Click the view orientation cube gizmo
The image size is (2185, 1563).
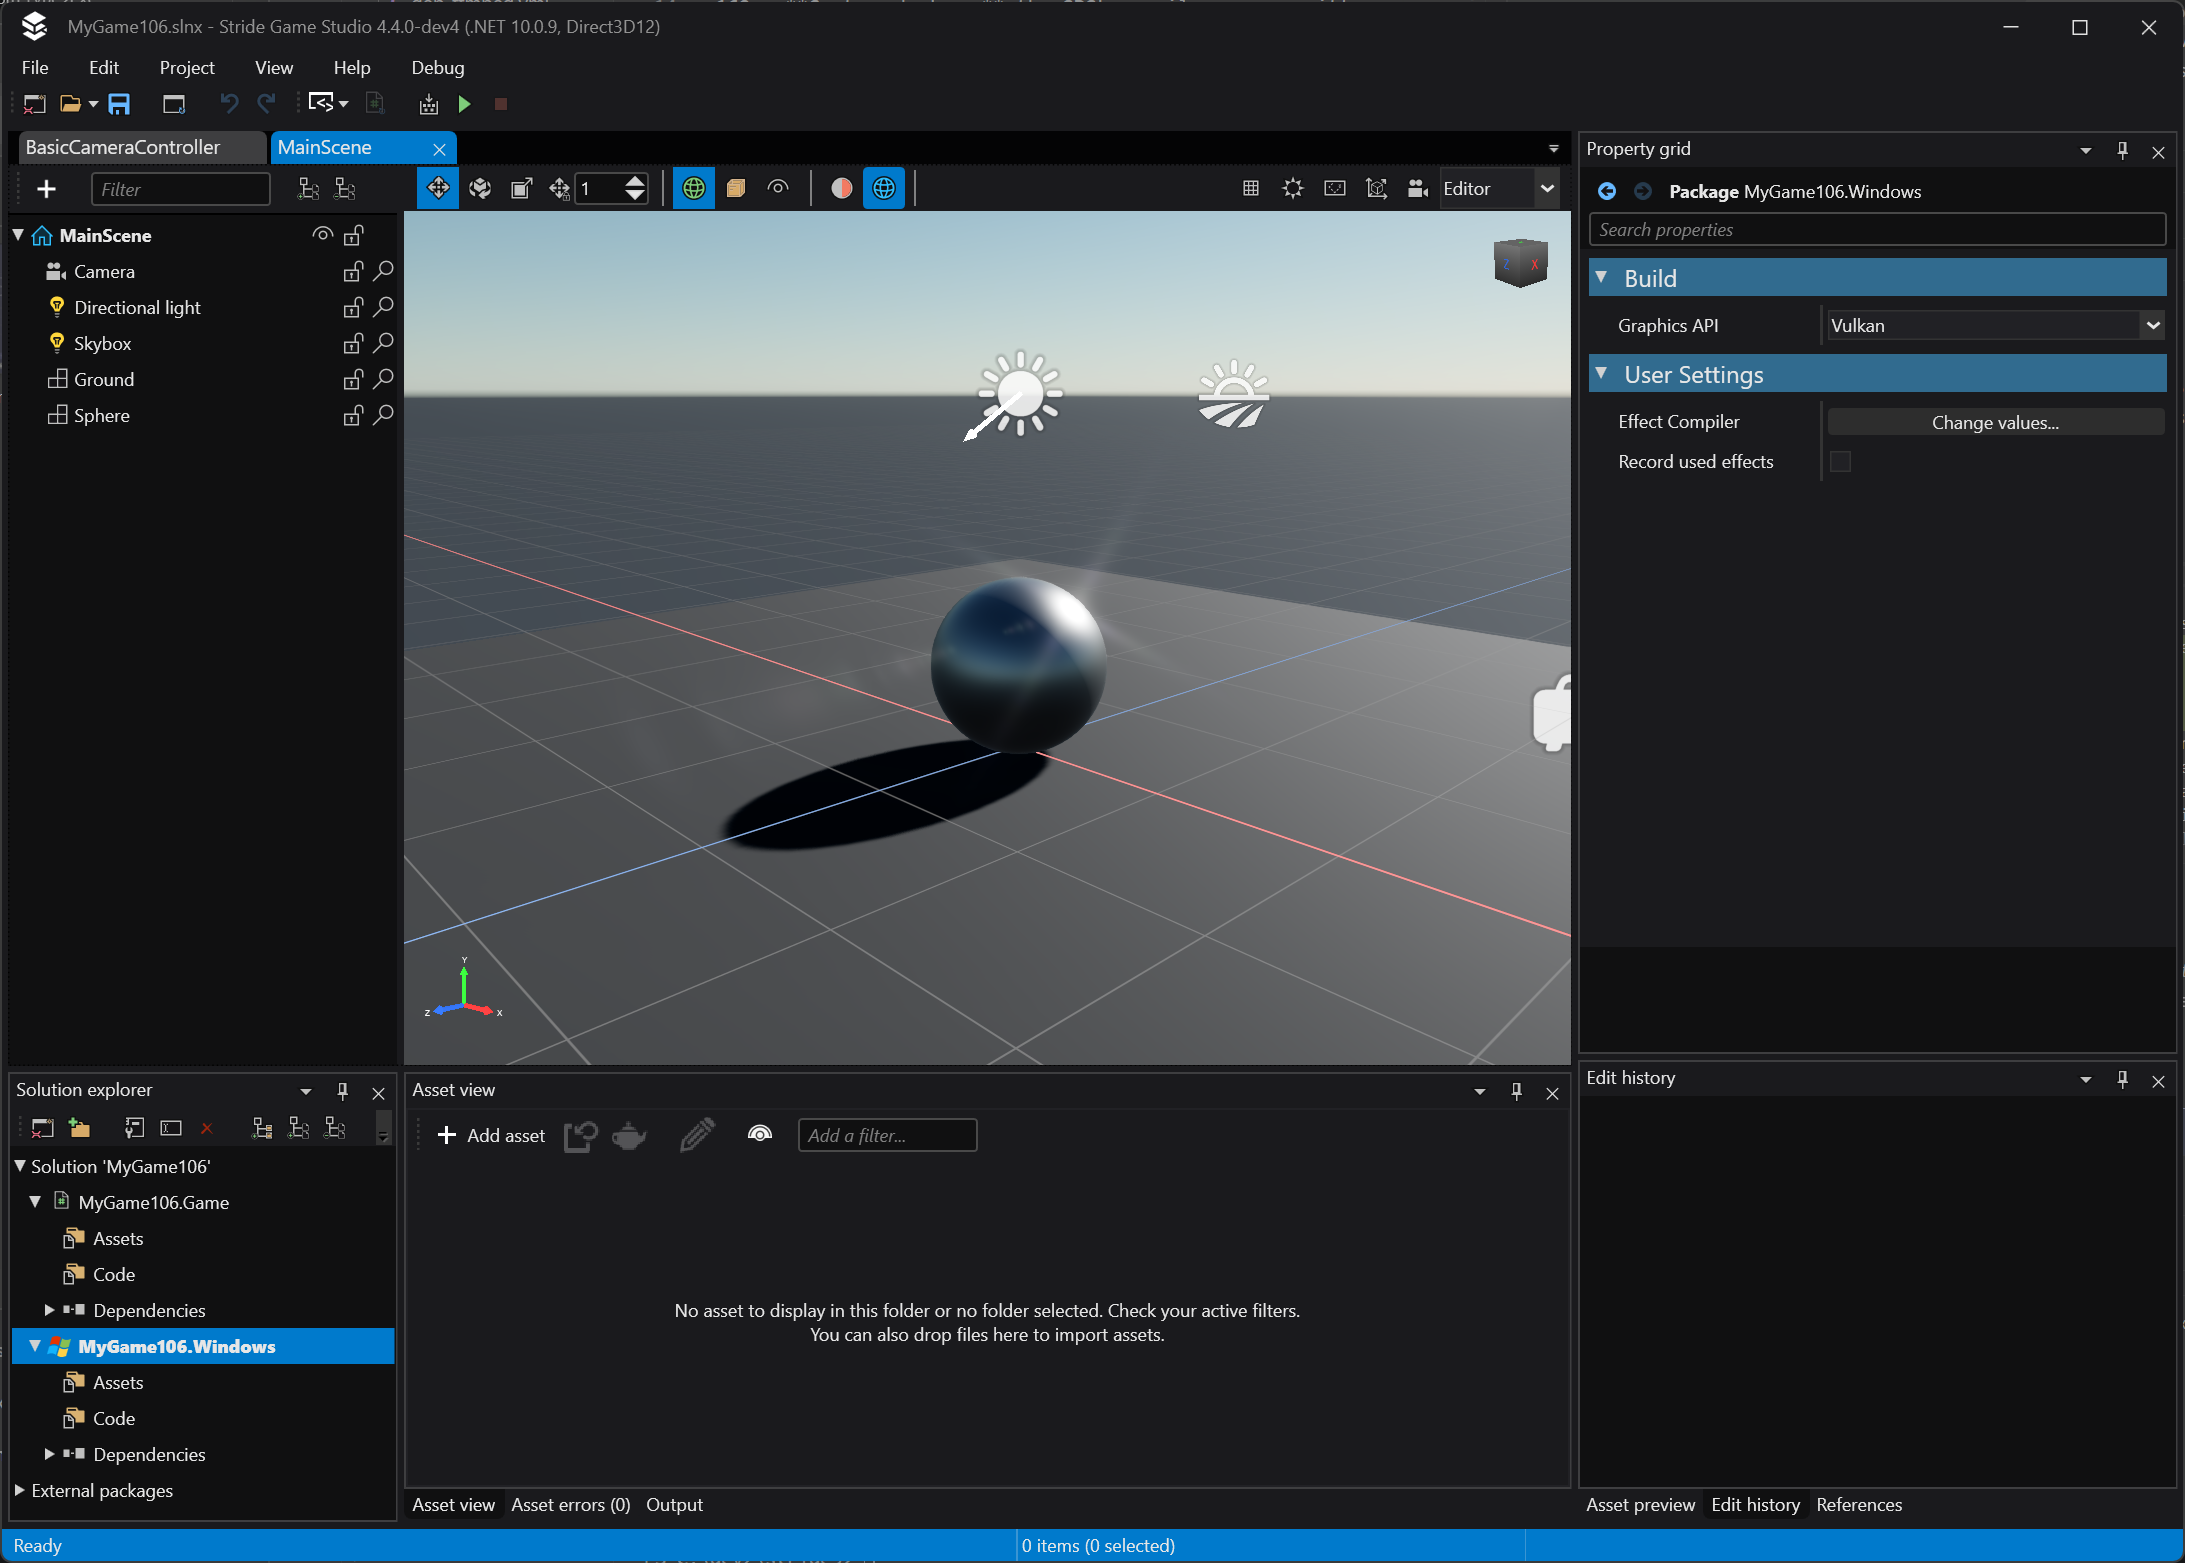1520,263
